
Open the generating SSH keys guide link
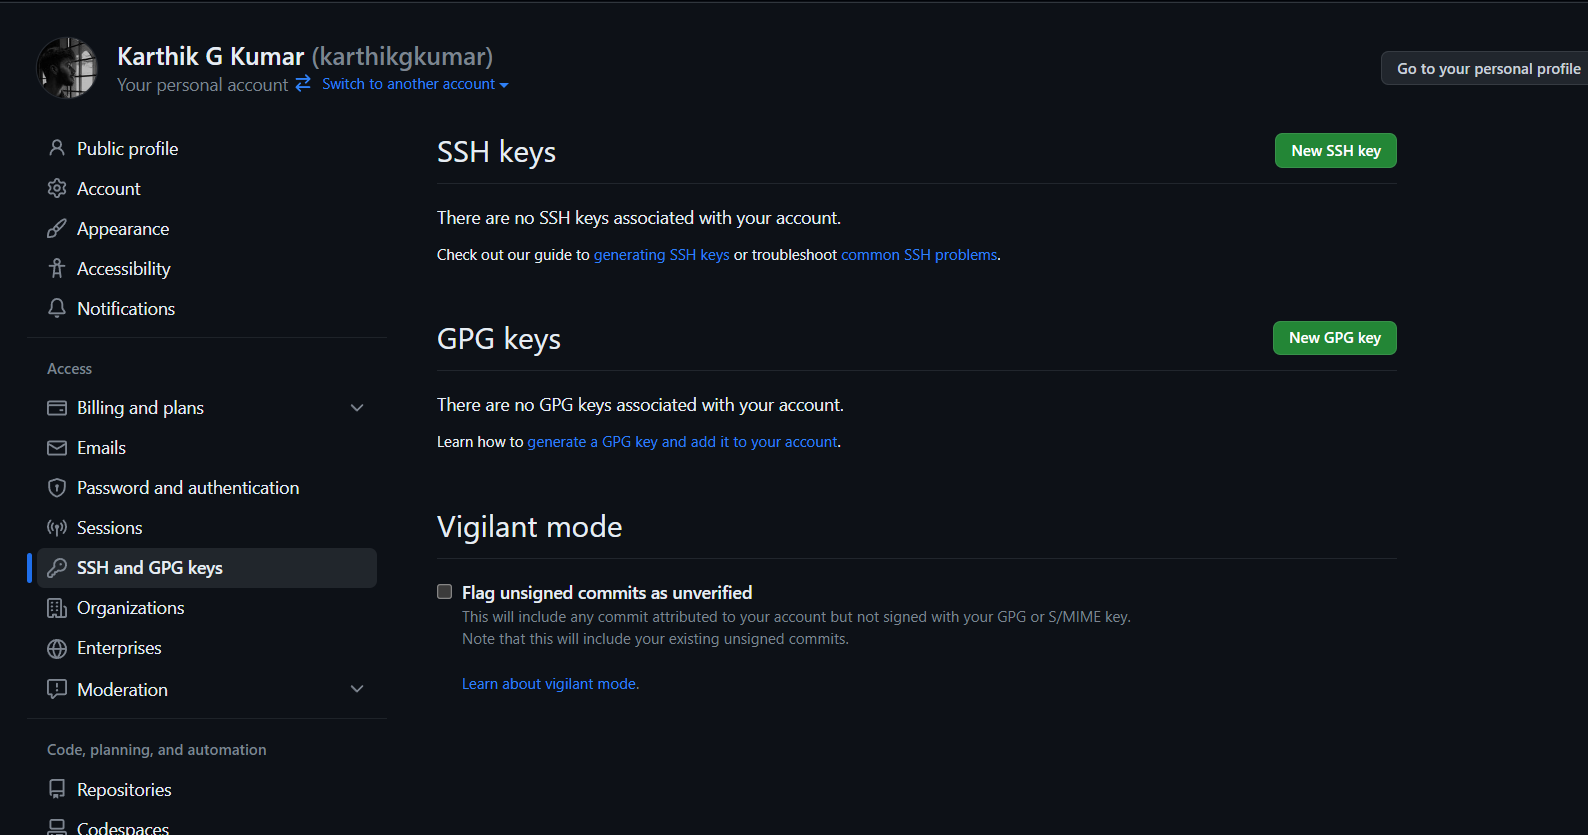(661, 255)
